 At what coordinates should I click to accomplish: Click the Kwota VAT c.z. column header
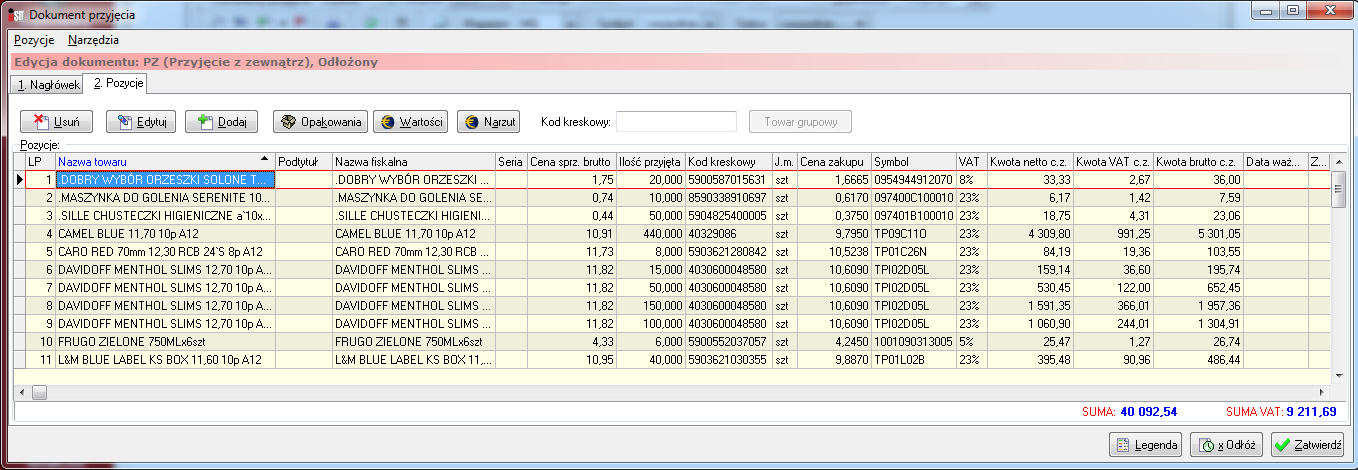[1113, 161]
